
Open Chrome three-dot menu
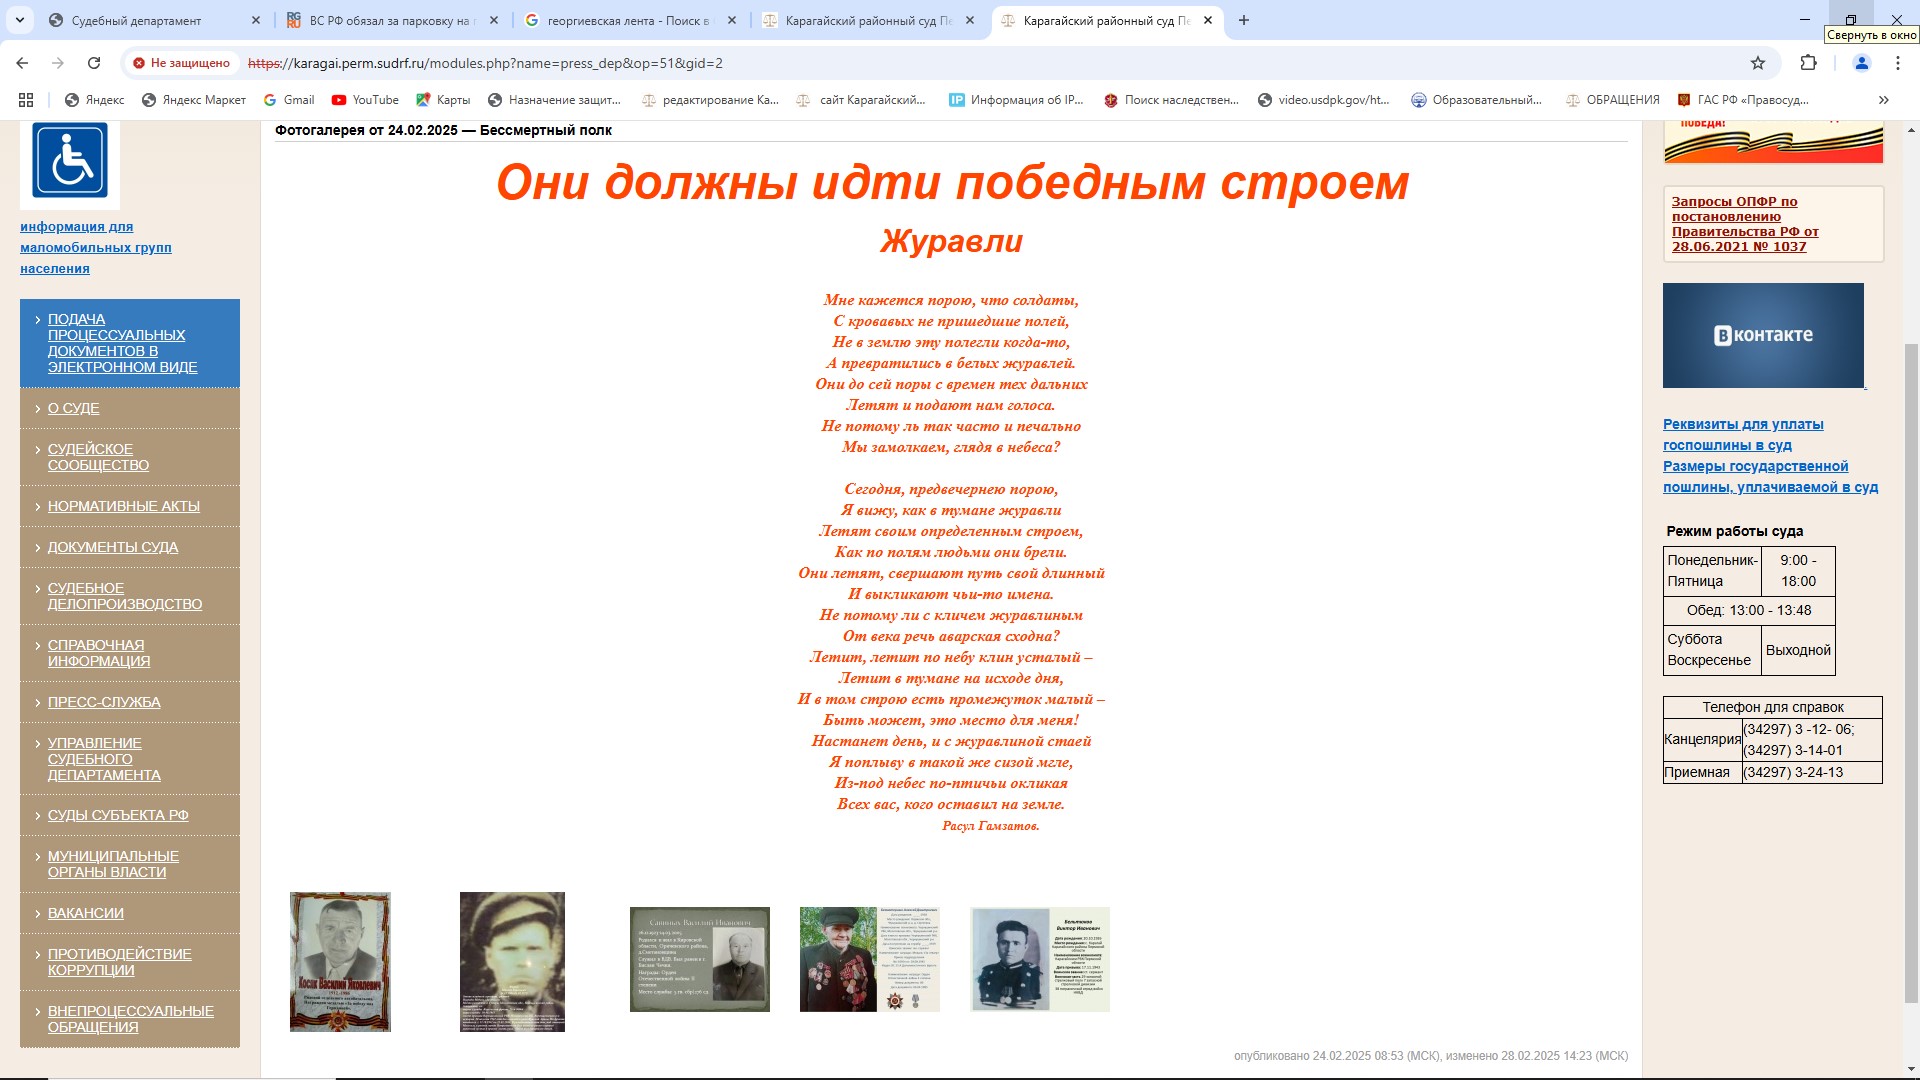1897,63
